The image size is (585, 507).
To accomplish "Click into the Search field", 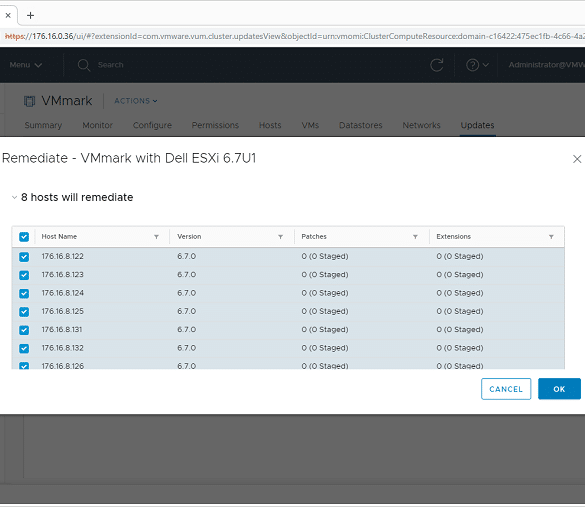I will [110, 65].
